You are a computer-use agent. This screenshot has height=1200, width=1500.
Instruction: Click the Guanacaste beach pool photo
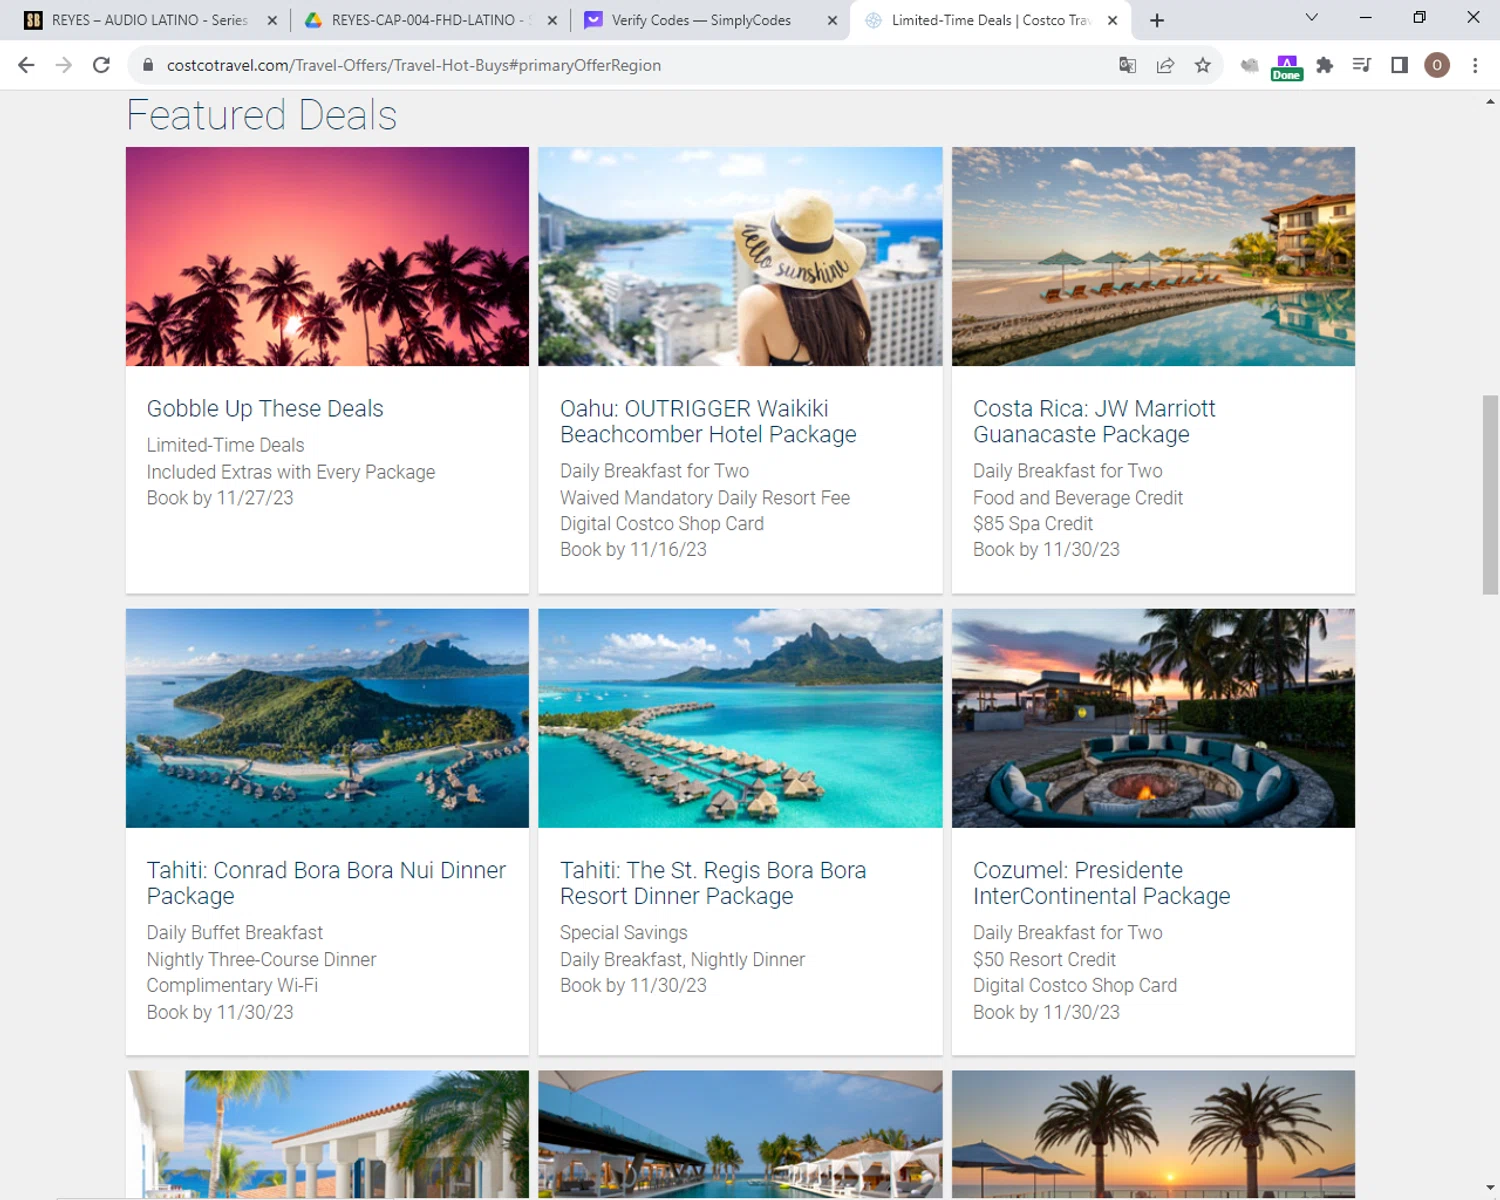[x=1153, y=256]
